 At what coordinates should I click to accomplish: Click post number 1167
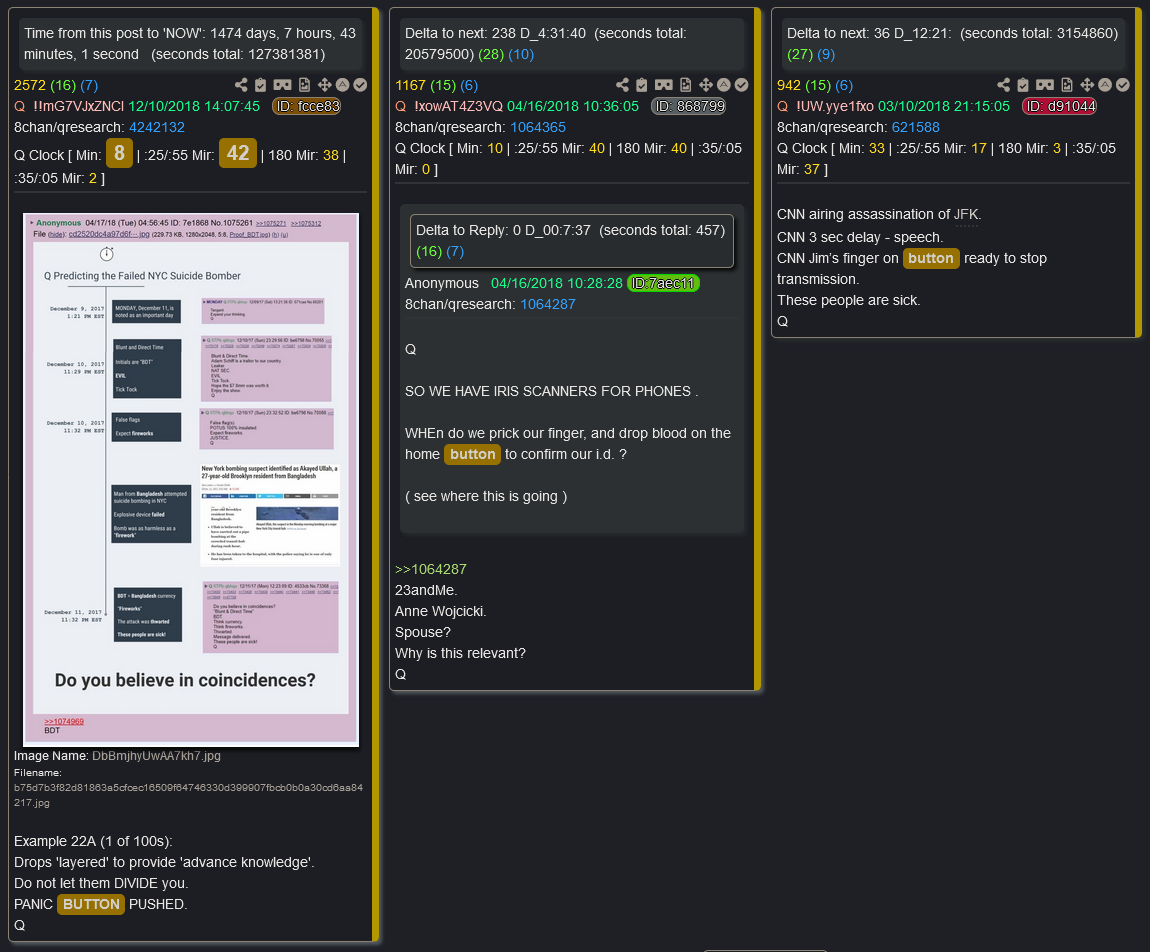coord(410,85)
